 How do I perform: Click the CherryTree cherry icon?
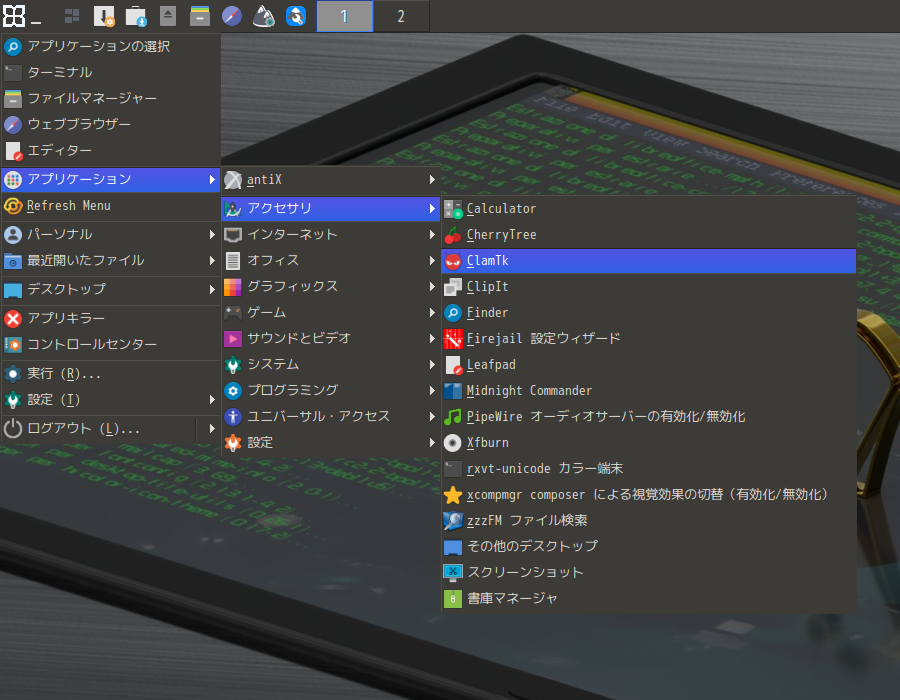453,235
